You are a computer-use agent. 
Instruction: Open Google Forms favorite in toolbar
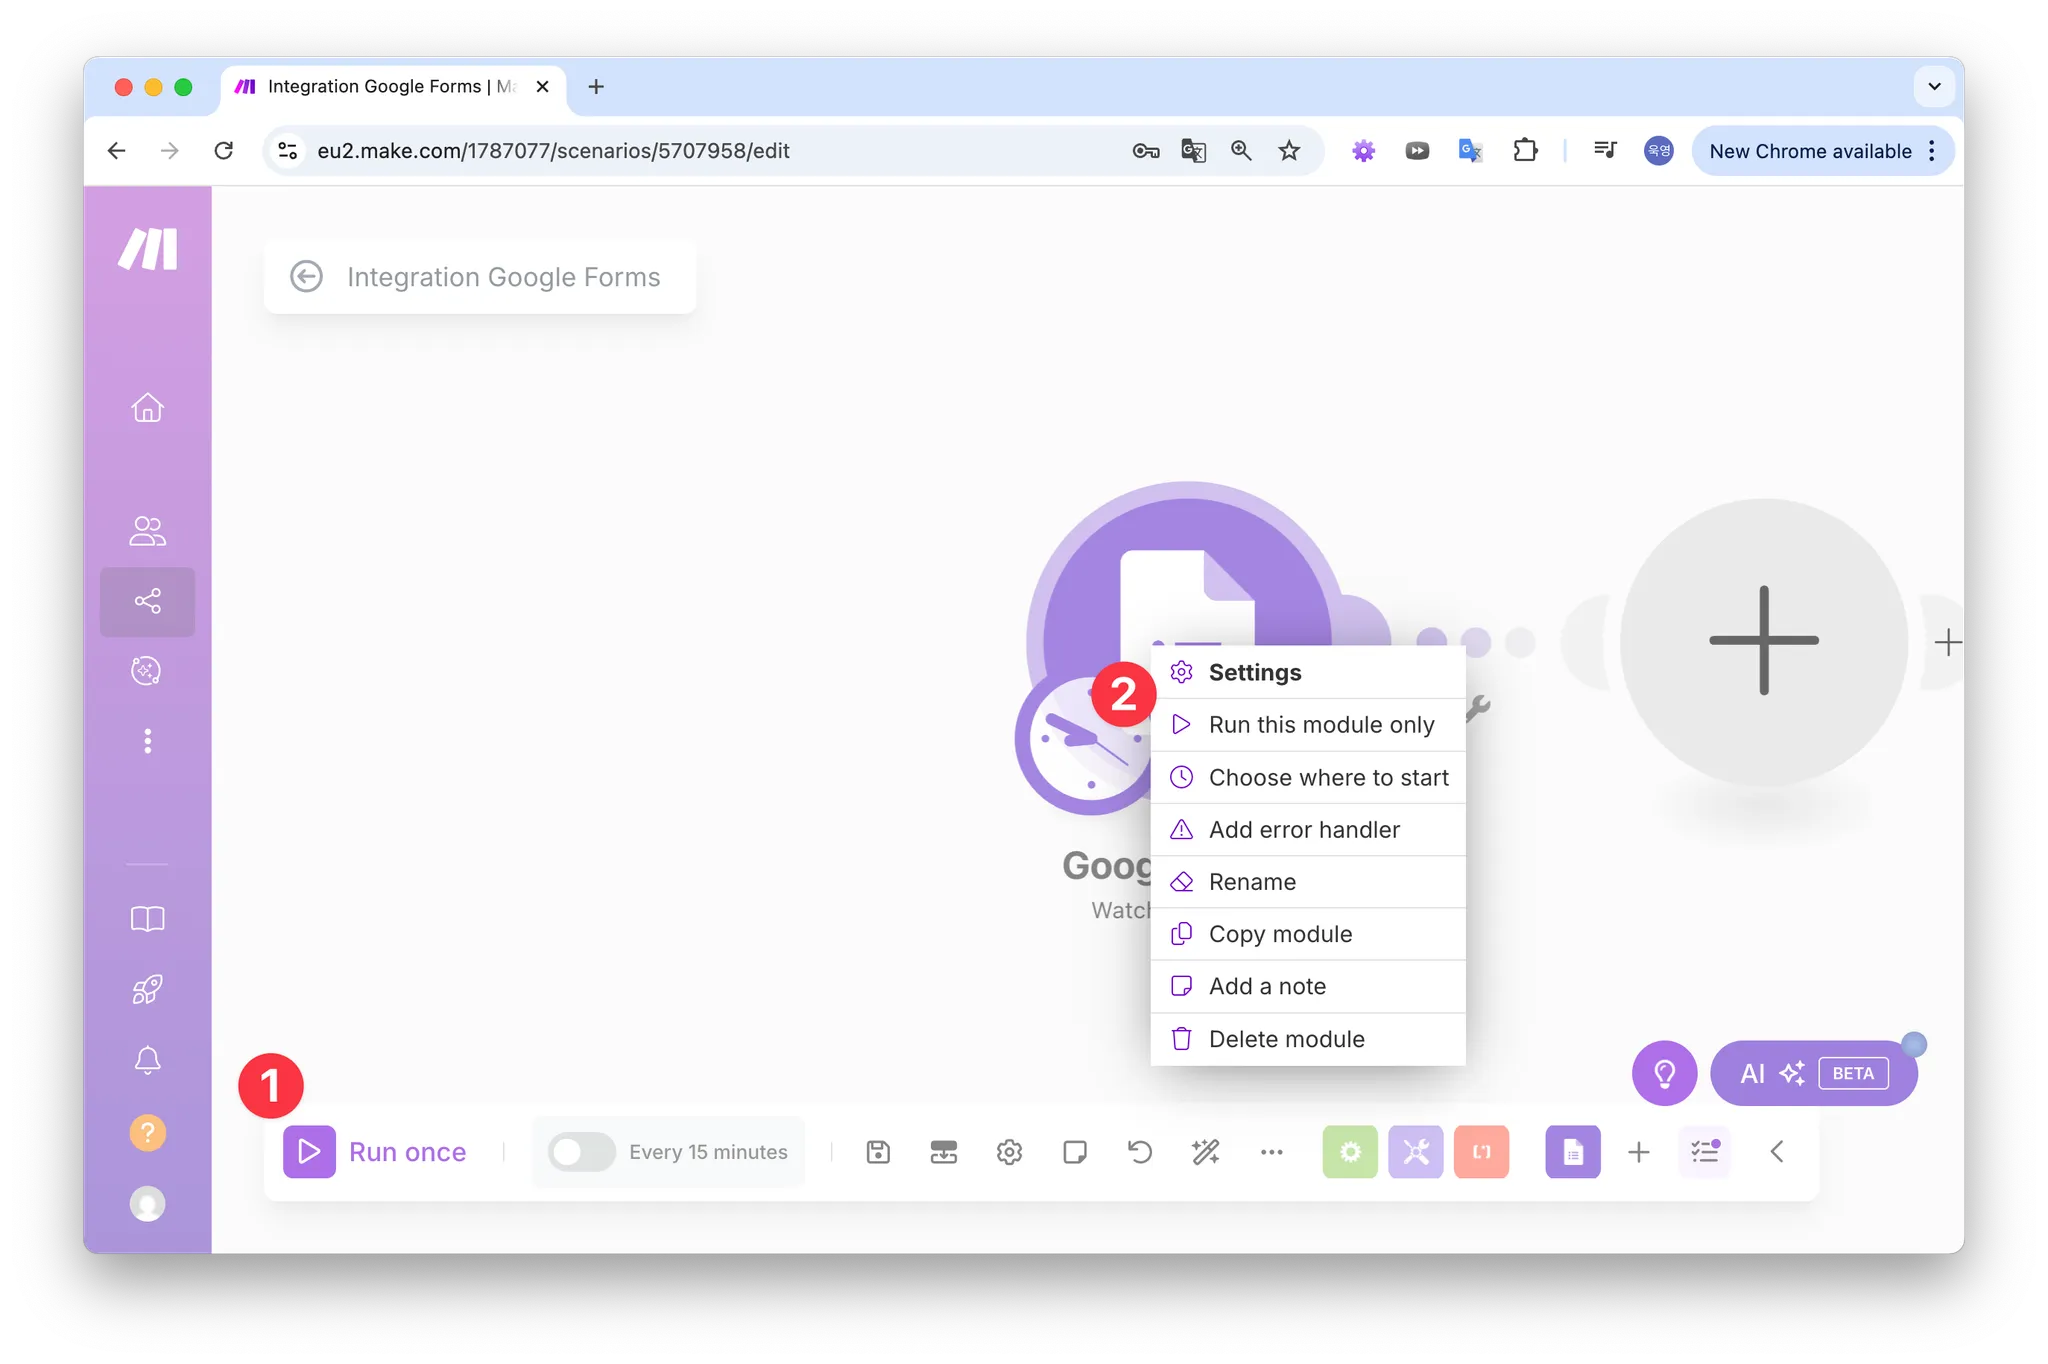1573,1152
